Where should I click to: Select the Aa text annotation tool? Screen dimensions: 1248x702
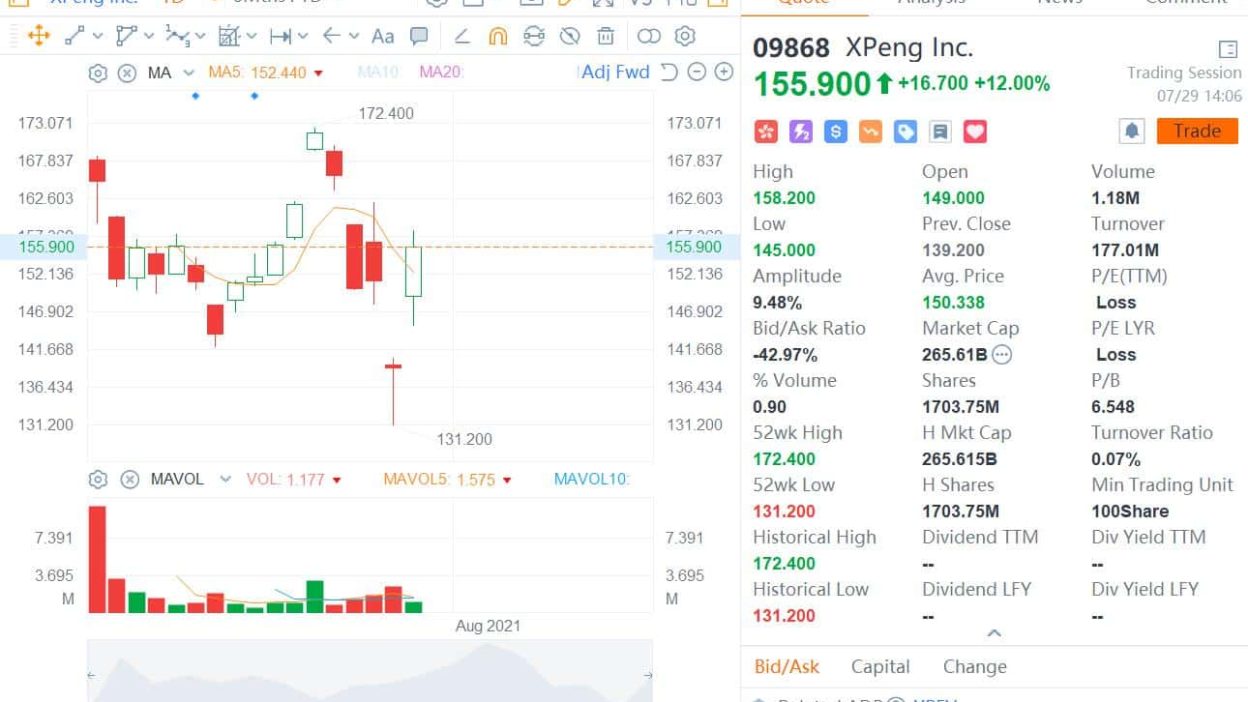click(383, 37)
